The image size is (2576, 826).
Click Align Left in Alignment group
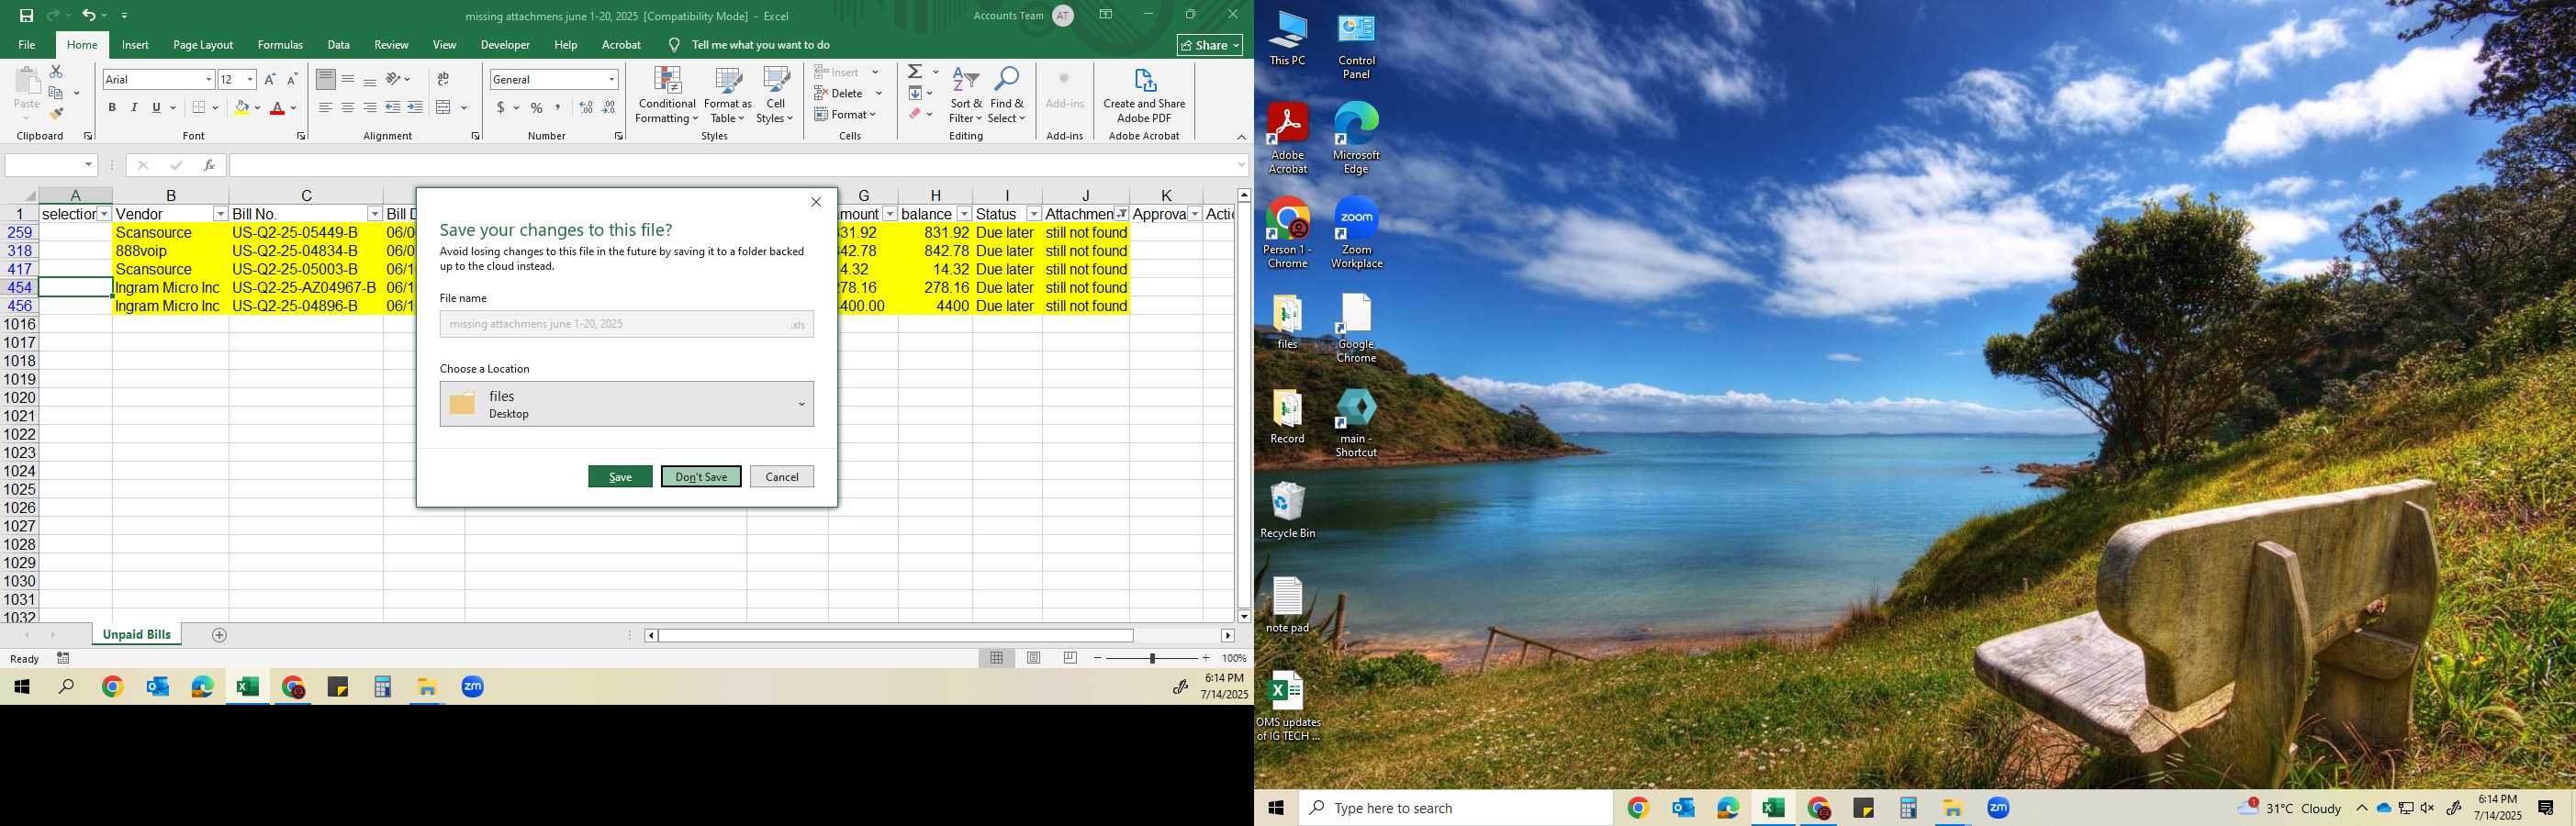click(326, 107)
